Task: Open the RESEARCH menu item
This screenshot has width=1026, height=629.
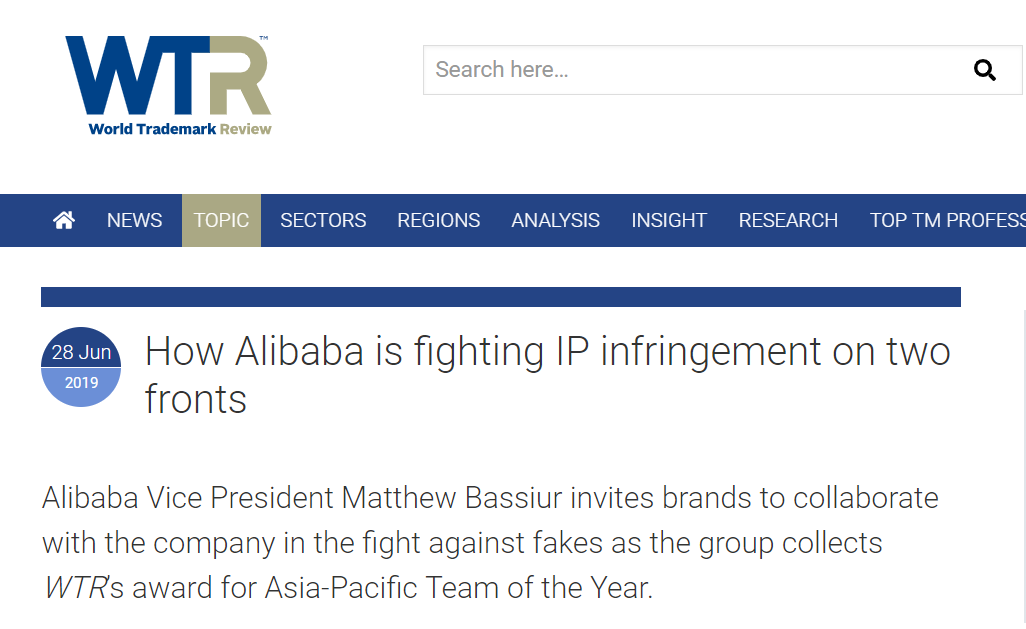Action: point(788,220)
